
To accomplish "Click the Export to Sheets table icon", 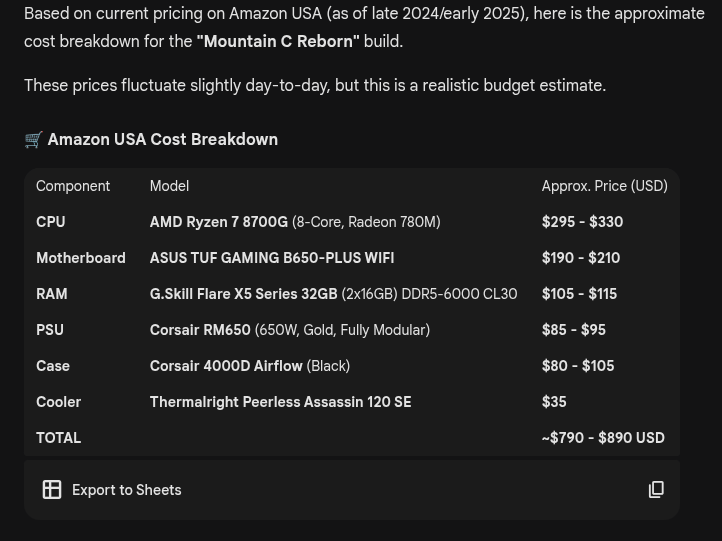I will pos(52,490).
